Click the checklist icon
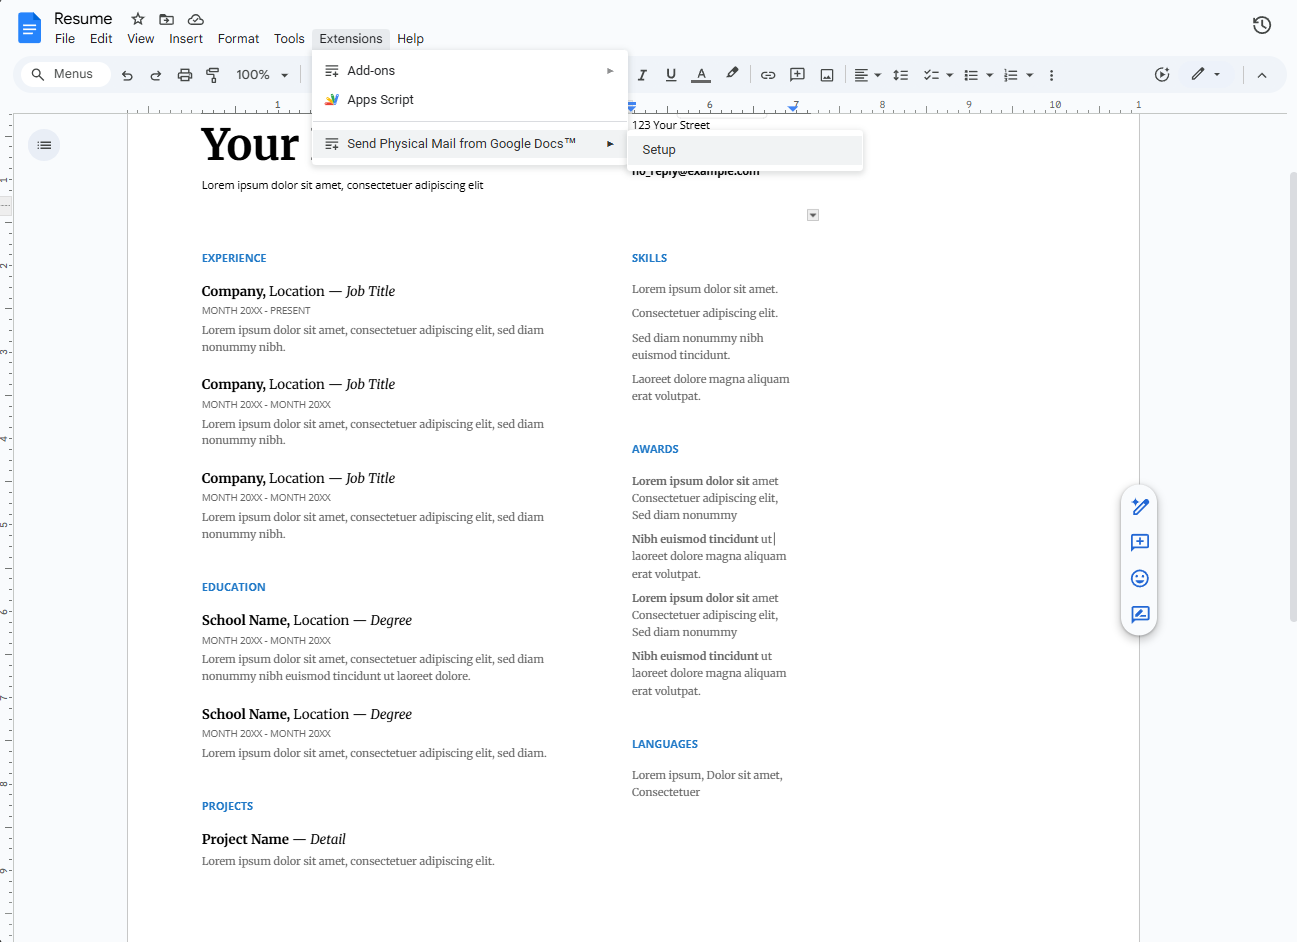 (931, 75)
